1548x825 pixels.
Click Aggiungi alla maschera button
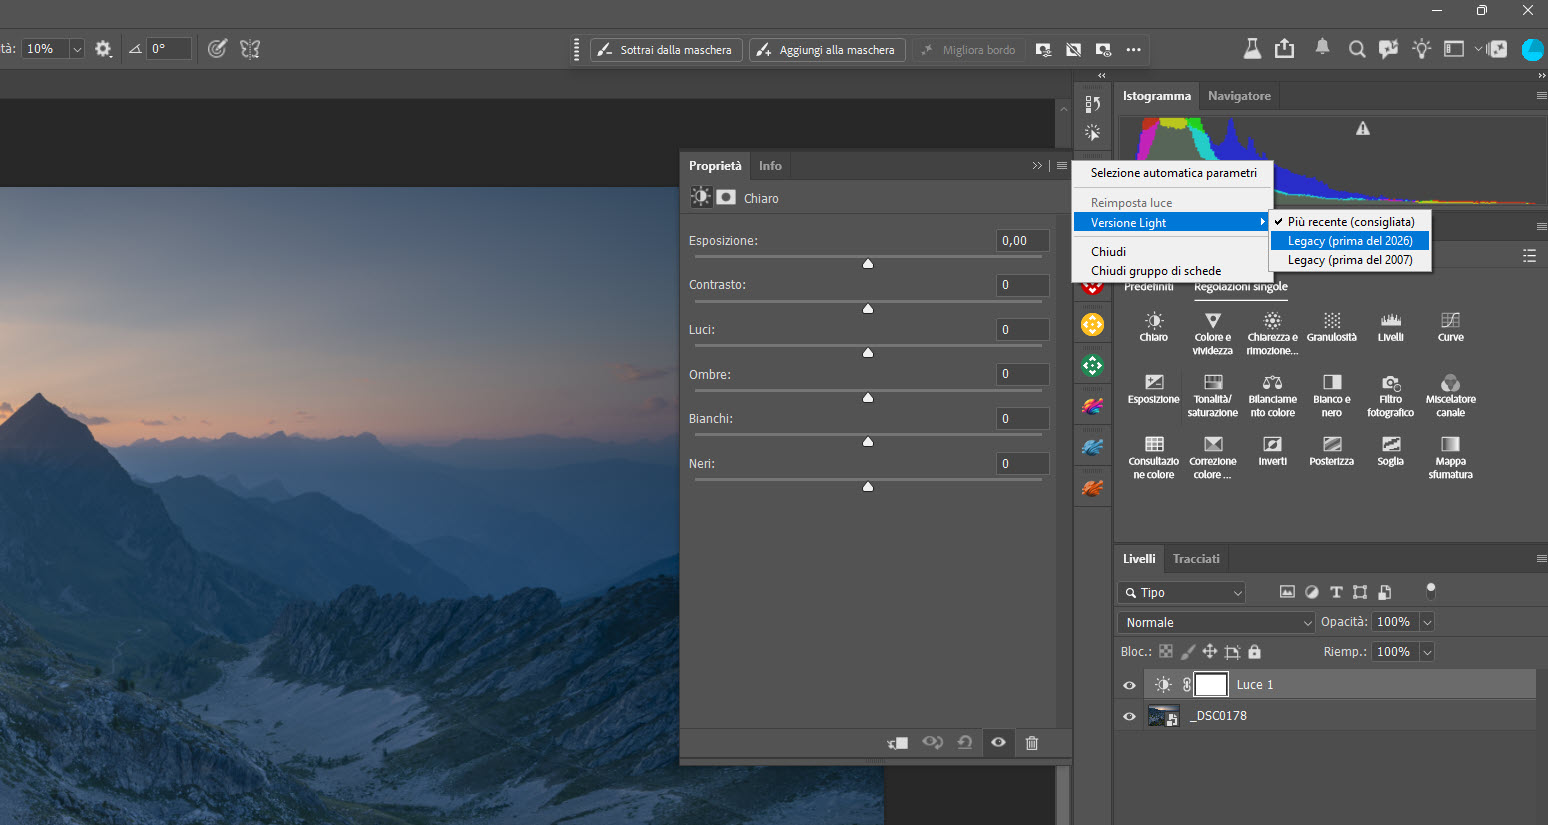point(827,49)
